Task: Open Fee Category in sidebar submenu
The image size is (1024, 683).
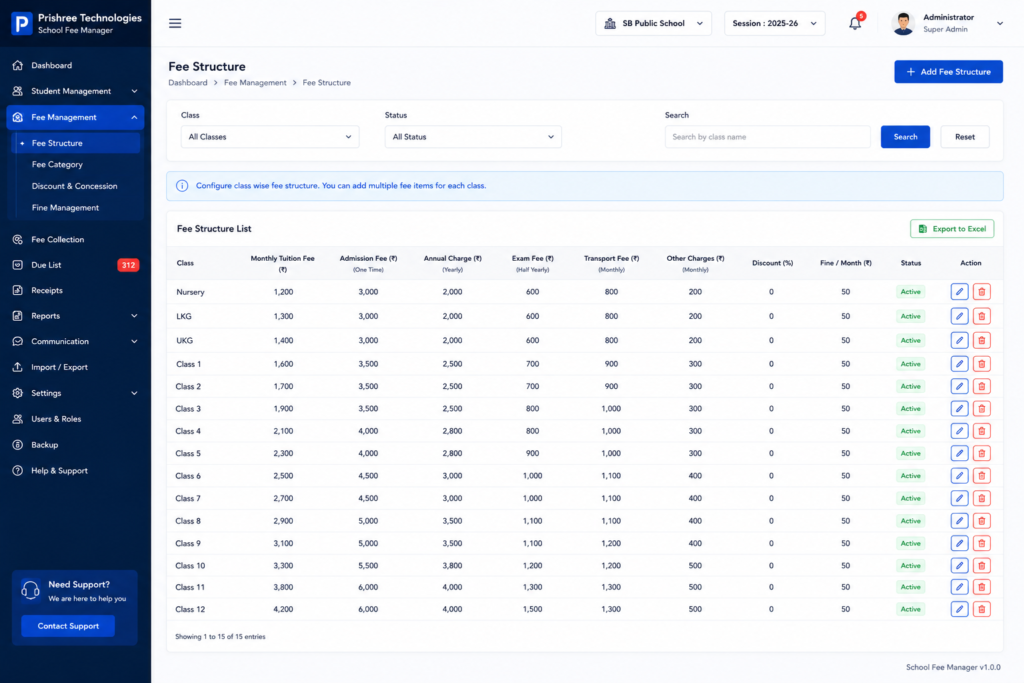Action: [57, 165]
